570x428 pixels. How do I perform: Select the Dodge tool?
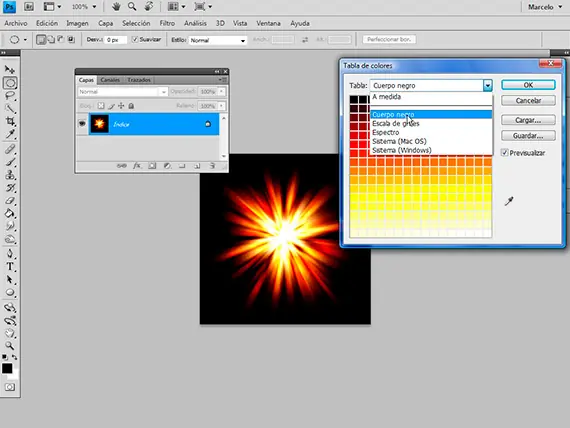(x=10, y=239)
